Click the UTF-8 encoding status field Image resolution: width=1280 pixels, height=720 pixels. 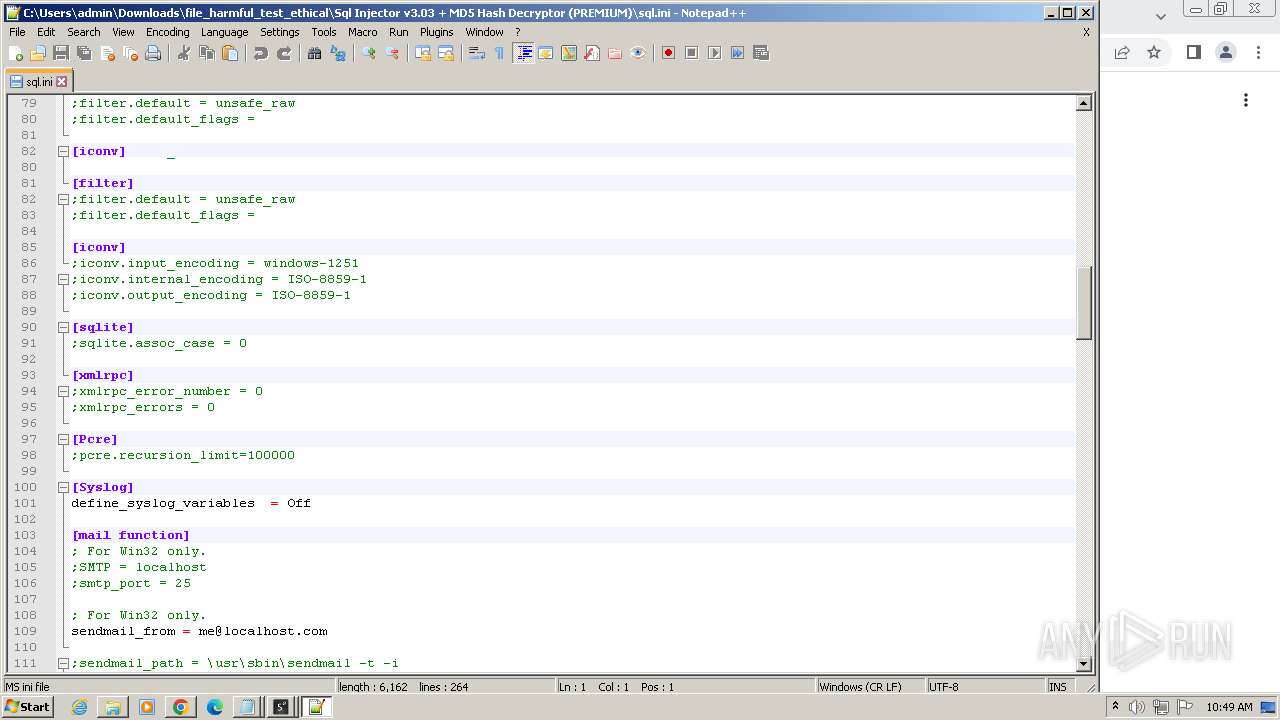(x=985, y=687)
